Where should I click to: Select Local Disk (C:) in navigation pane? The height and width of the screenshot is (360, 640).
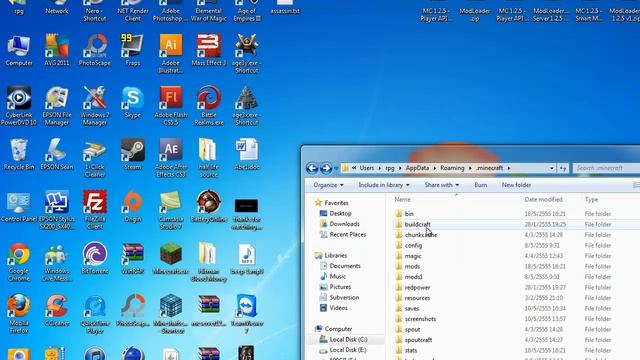pyautogui.click(x=343, y=339)
